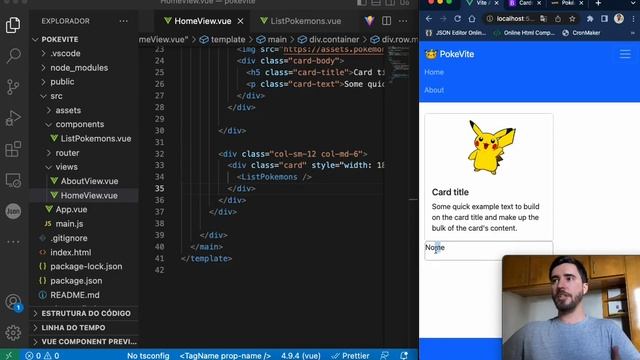Switch to the Vite browser tab
The height and width of the screenshot is (360, 640).
click(482, 3)
